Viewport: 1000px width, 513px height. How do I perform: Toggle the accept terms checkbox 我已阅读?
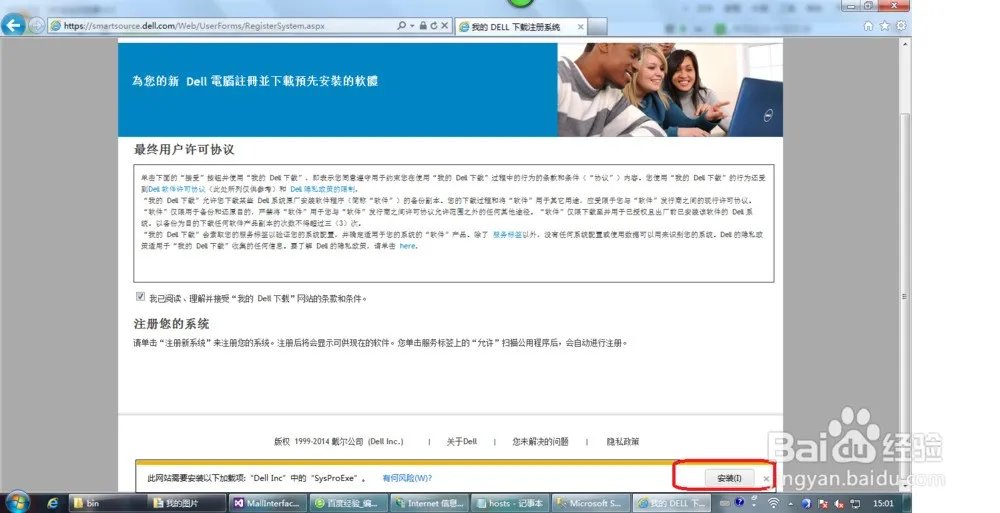[140, 297]
